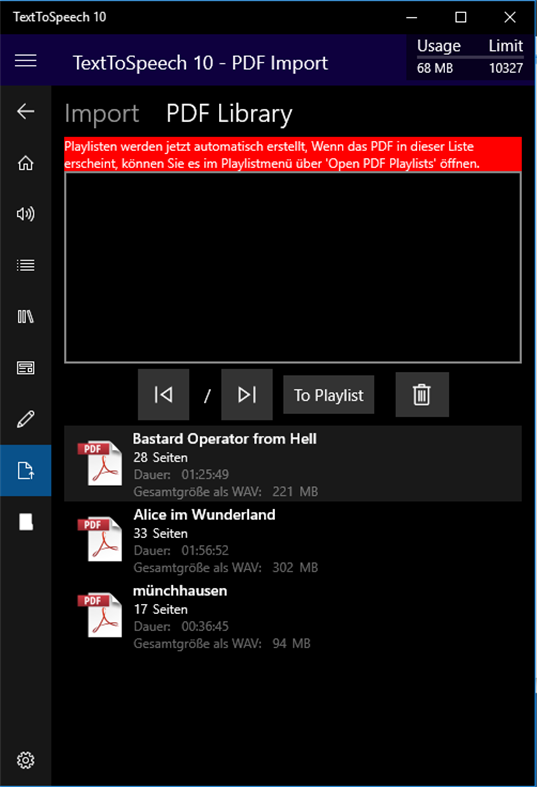This screenshot has height=787, width=537.
Task: Select Alice im Wunderland PDF entry
Action: tap(293, 540)
